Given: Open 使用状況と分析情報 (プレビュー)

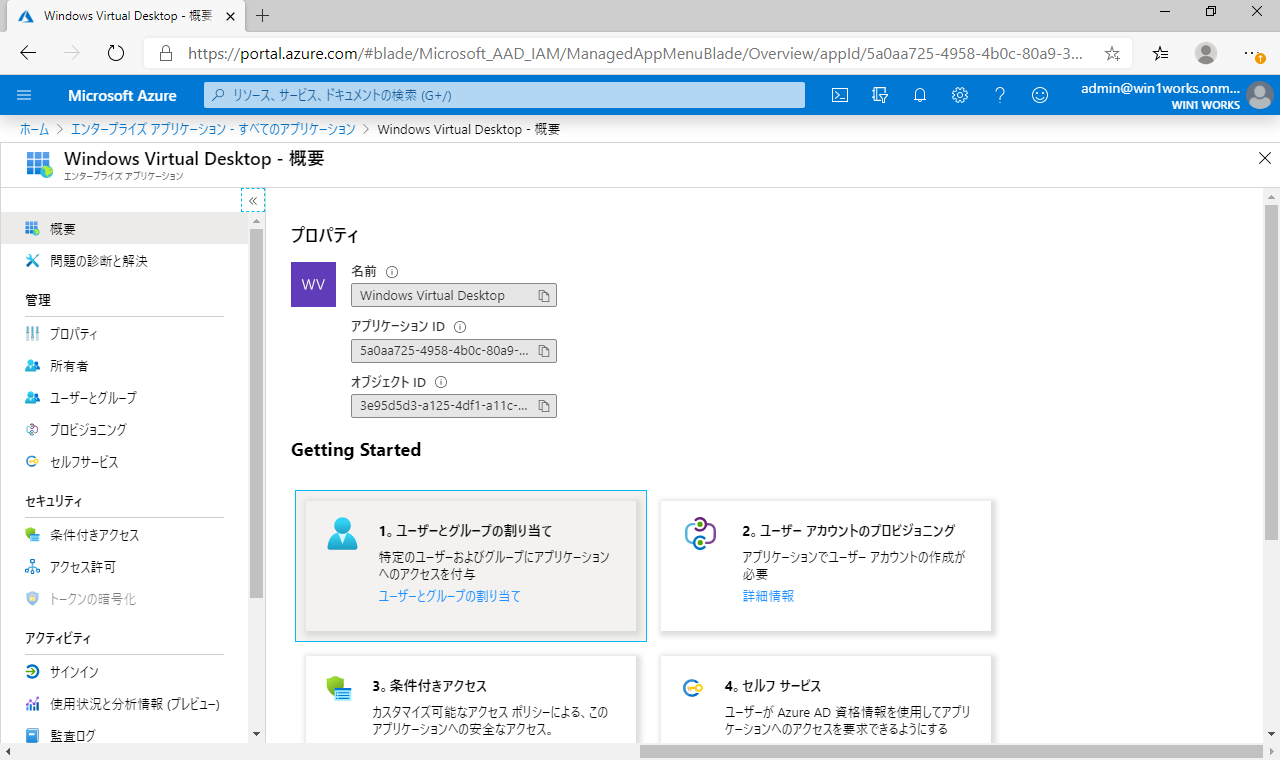Looking at the screenshot, I should click(124, 703).
